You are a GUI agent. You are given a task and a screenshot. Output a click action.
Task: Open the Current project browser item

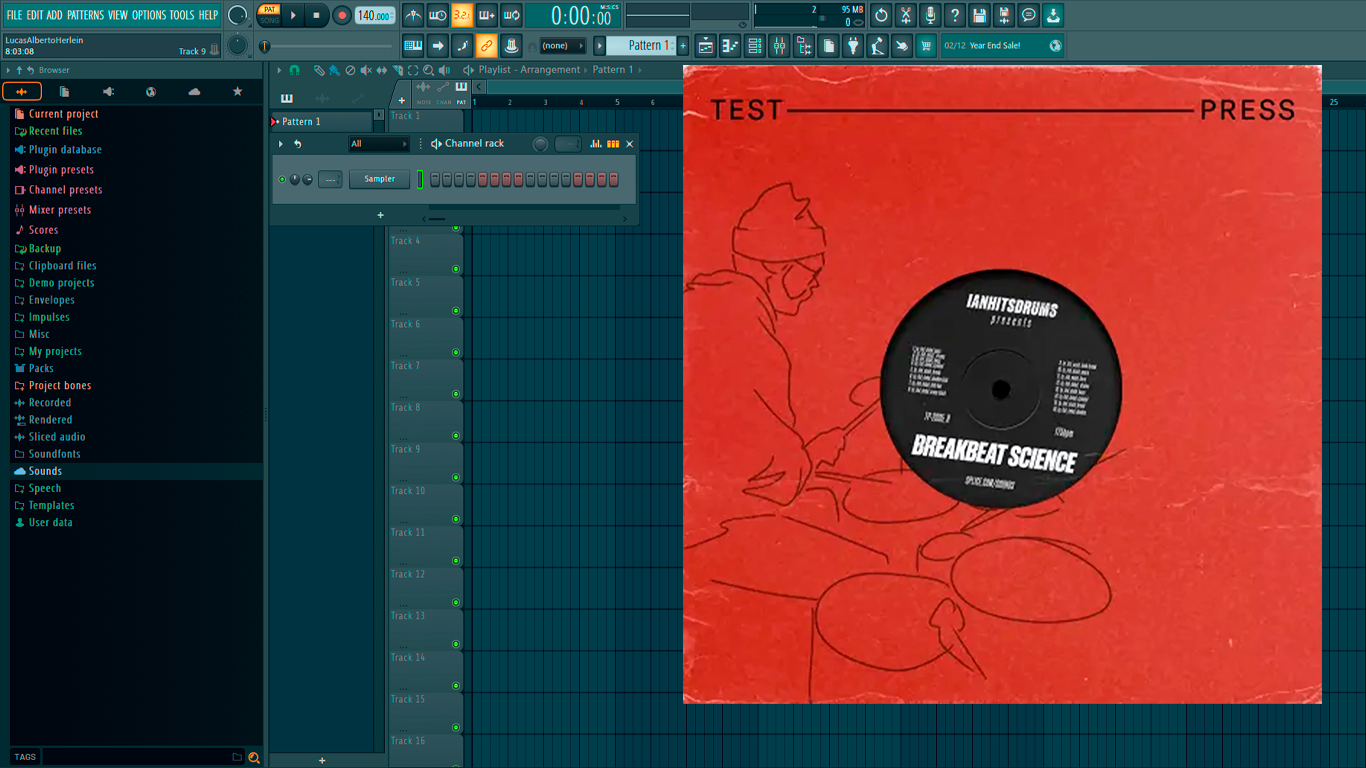pos(63,114)
